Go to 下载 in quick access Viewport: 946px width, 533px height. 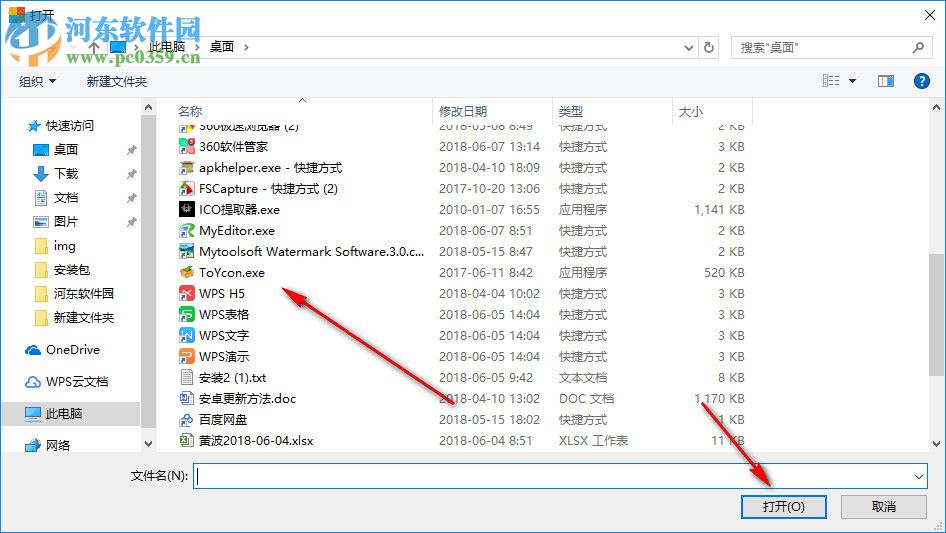coord(55,173)
